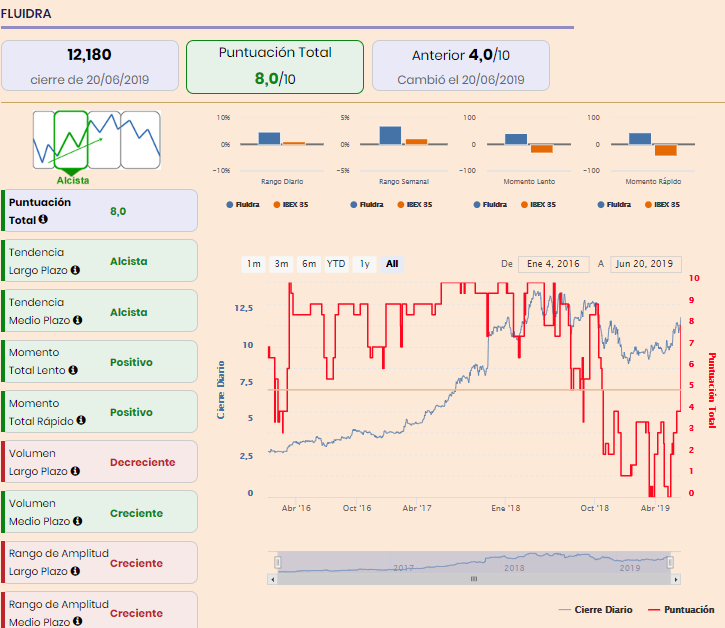Click the end date field Jun 20, 2019
The width and height of the screenshot is (725, 628).
click(x=645, y=264)
